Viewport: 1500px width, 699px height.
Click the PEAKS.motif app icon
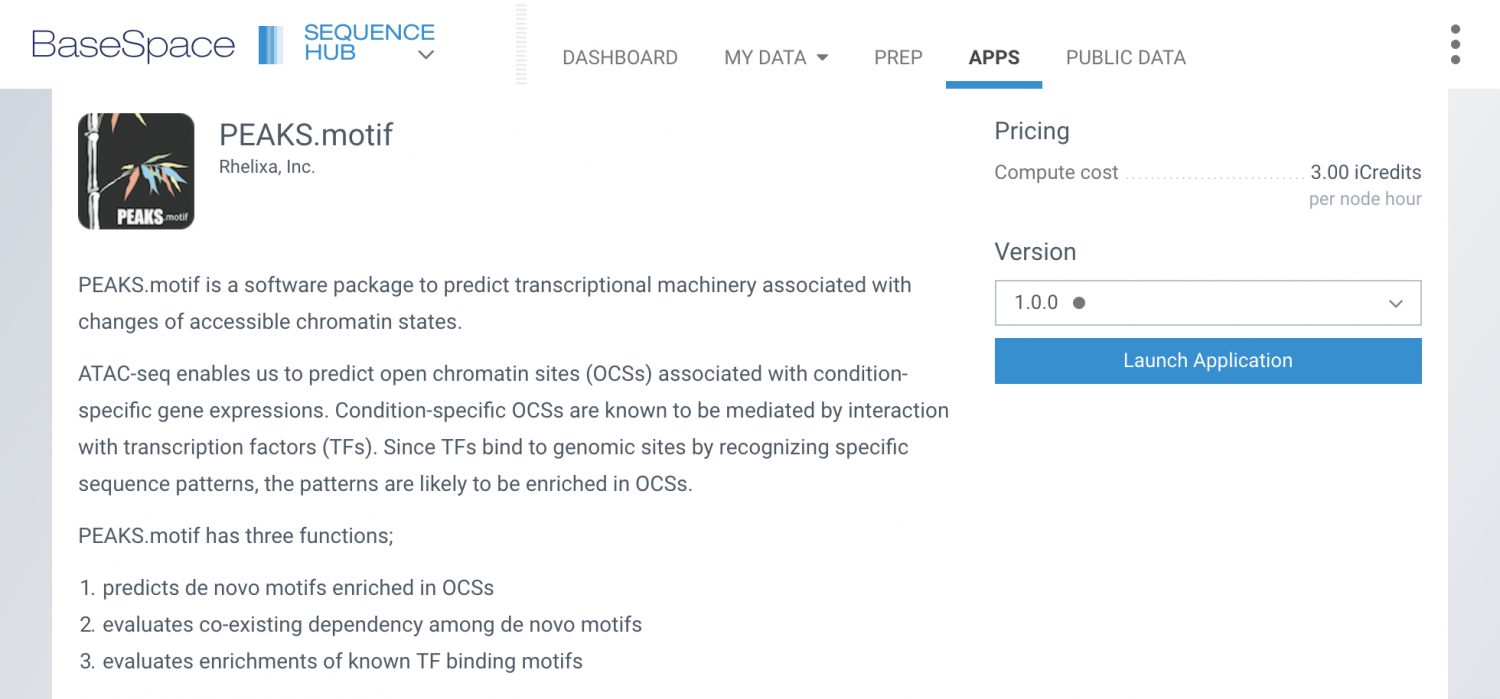136,171
